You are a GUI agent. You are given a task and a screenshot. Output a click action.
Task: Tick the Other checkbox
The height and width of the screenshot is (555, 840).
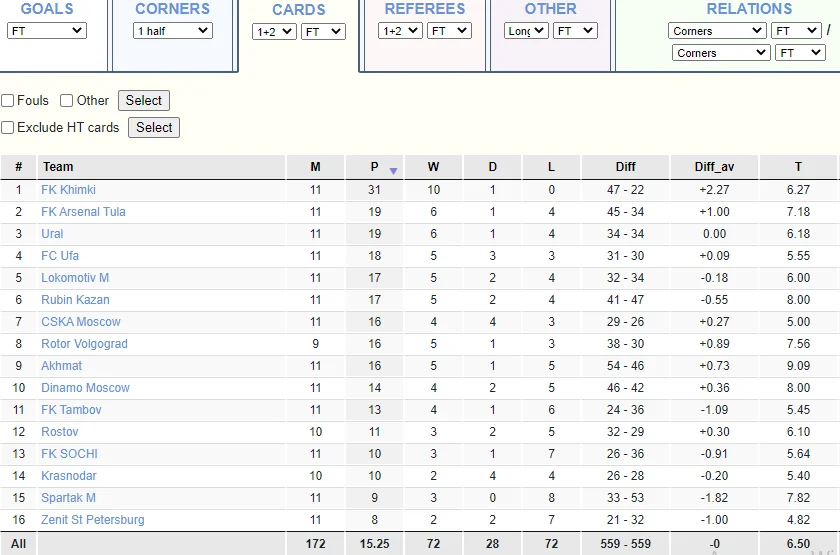coord(66,101)
